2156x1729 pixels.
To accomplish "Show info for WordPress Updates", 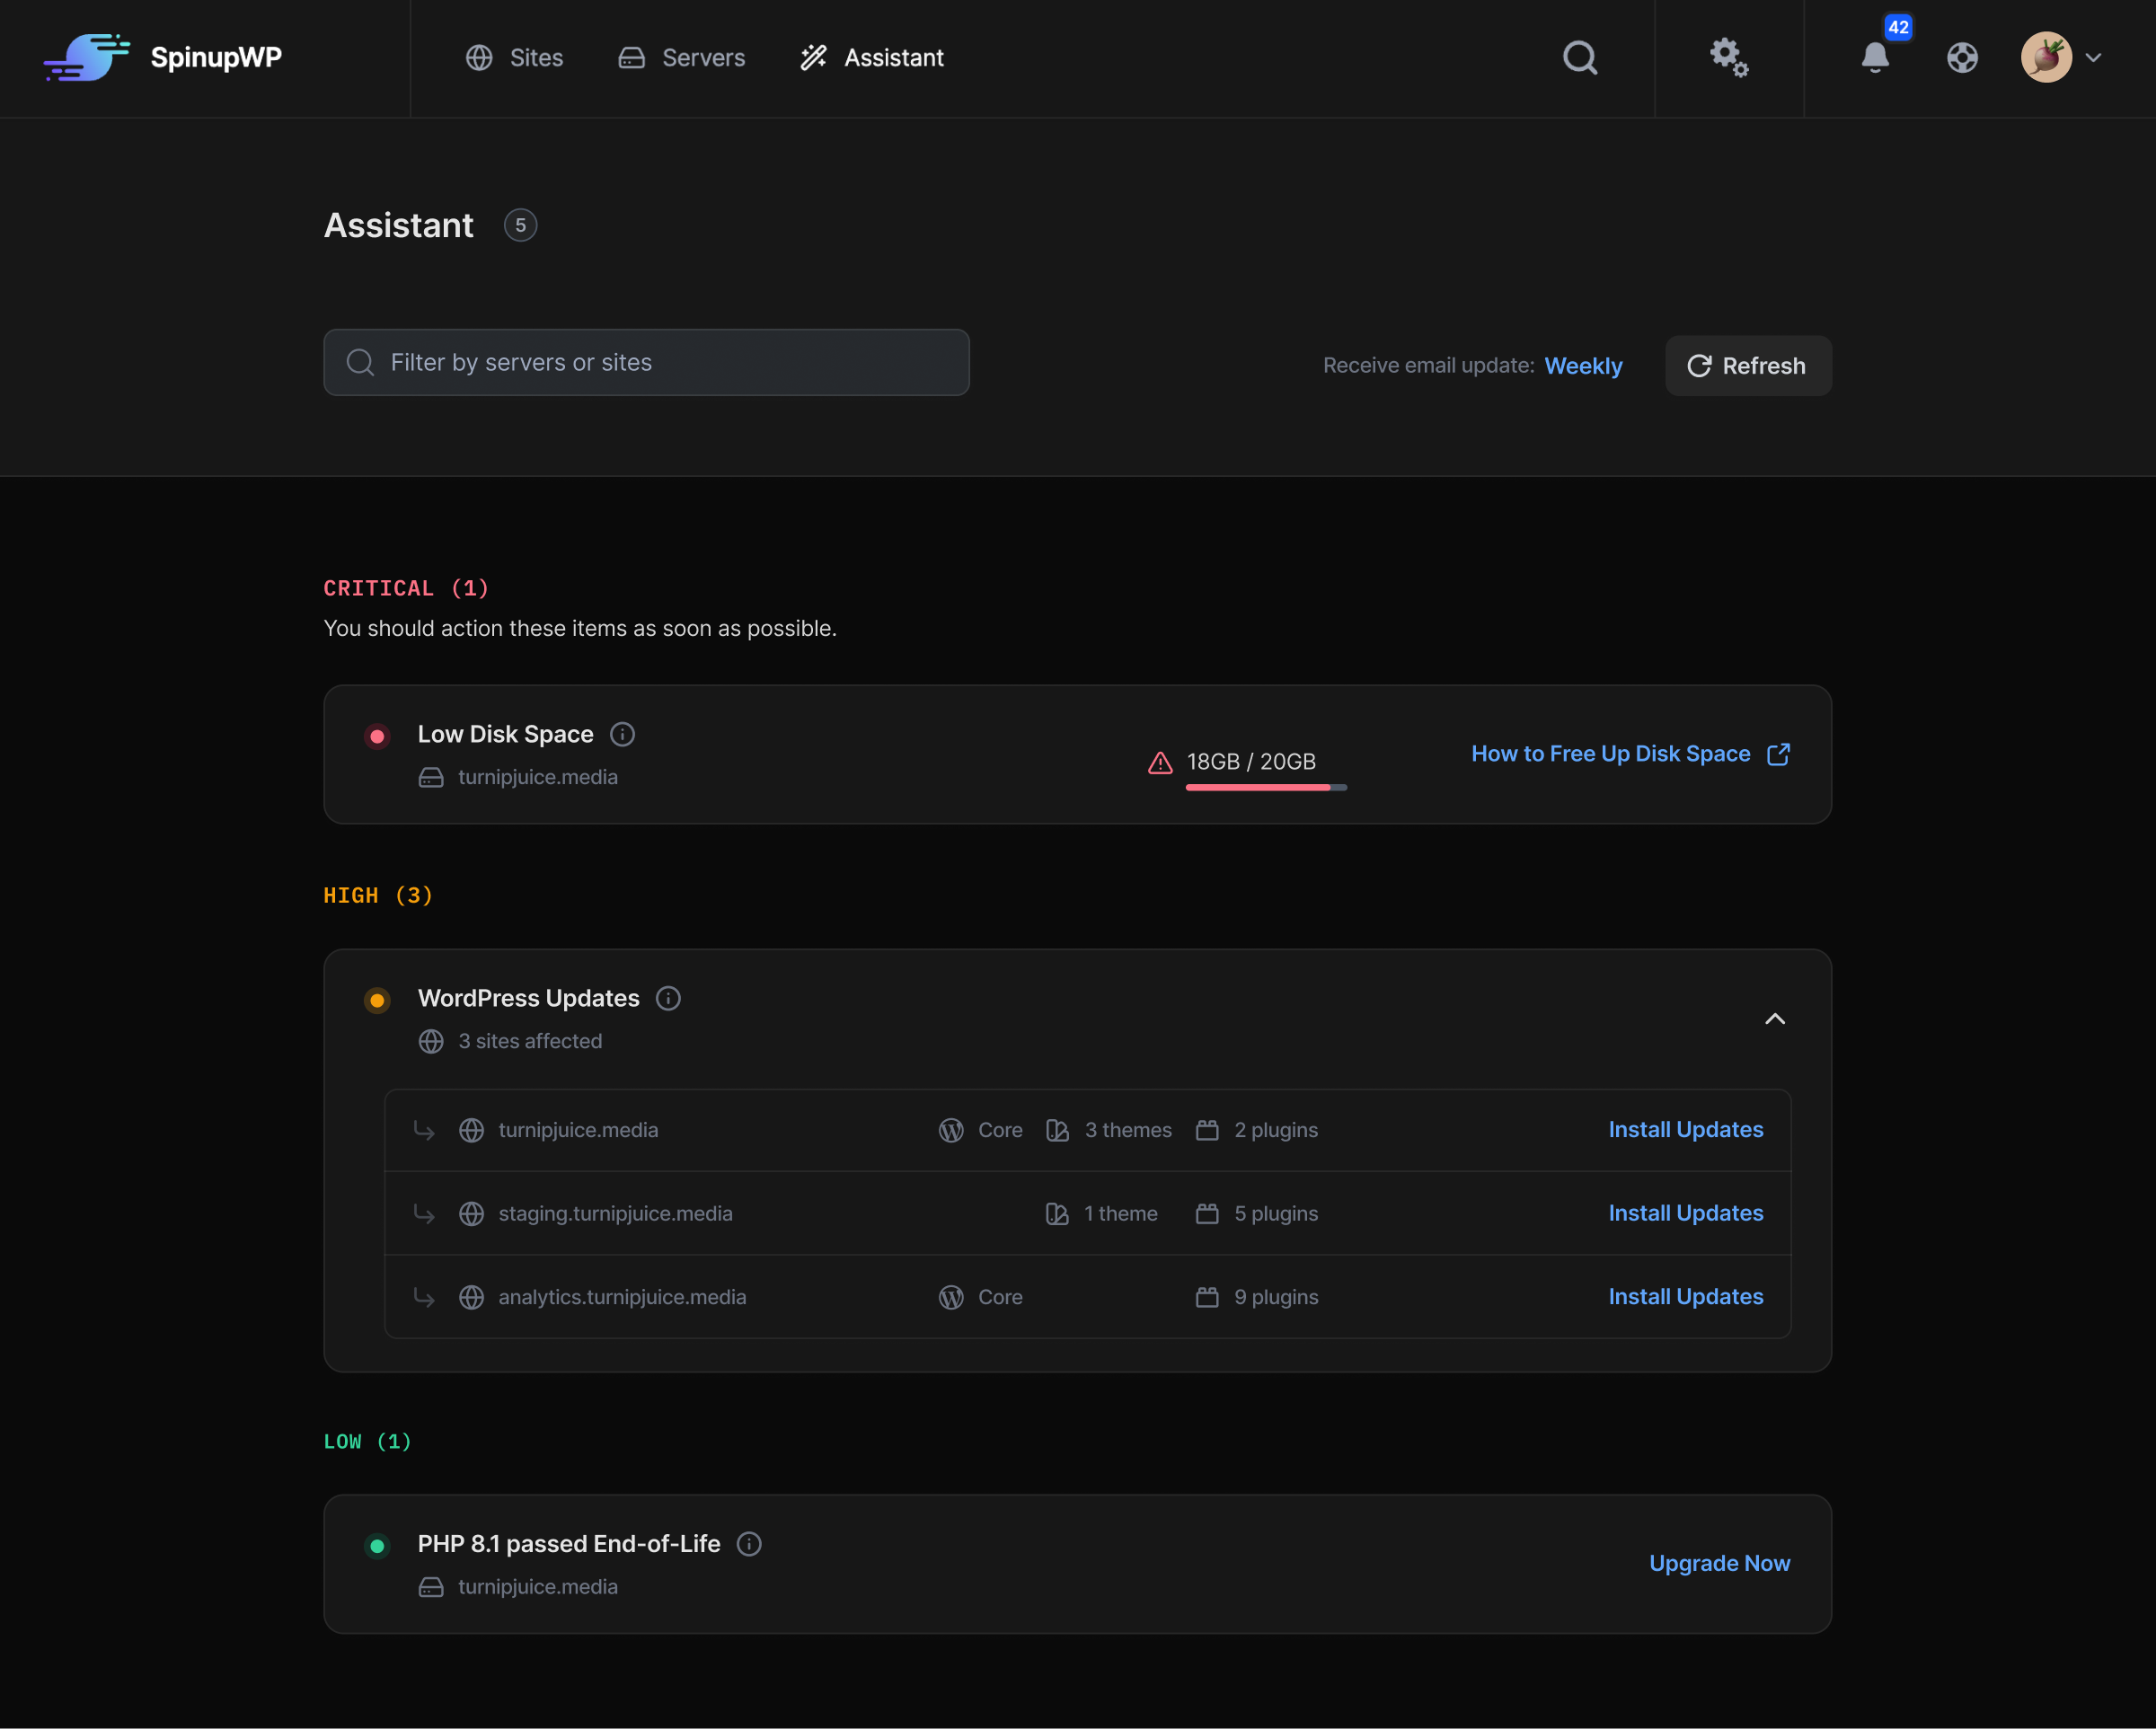I will point(668,998).
